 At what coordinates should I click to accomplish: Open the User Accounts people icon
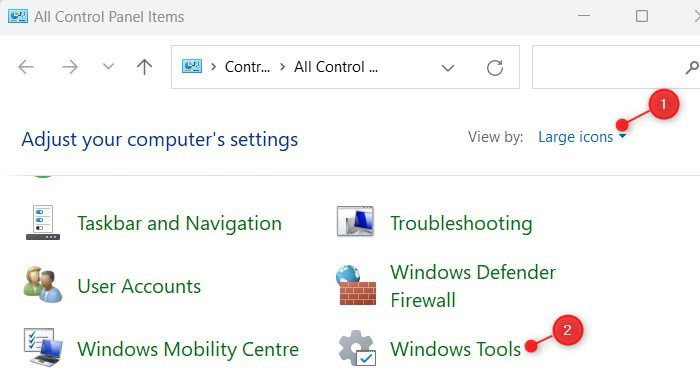pyautogui.click(x=43, y=285)
